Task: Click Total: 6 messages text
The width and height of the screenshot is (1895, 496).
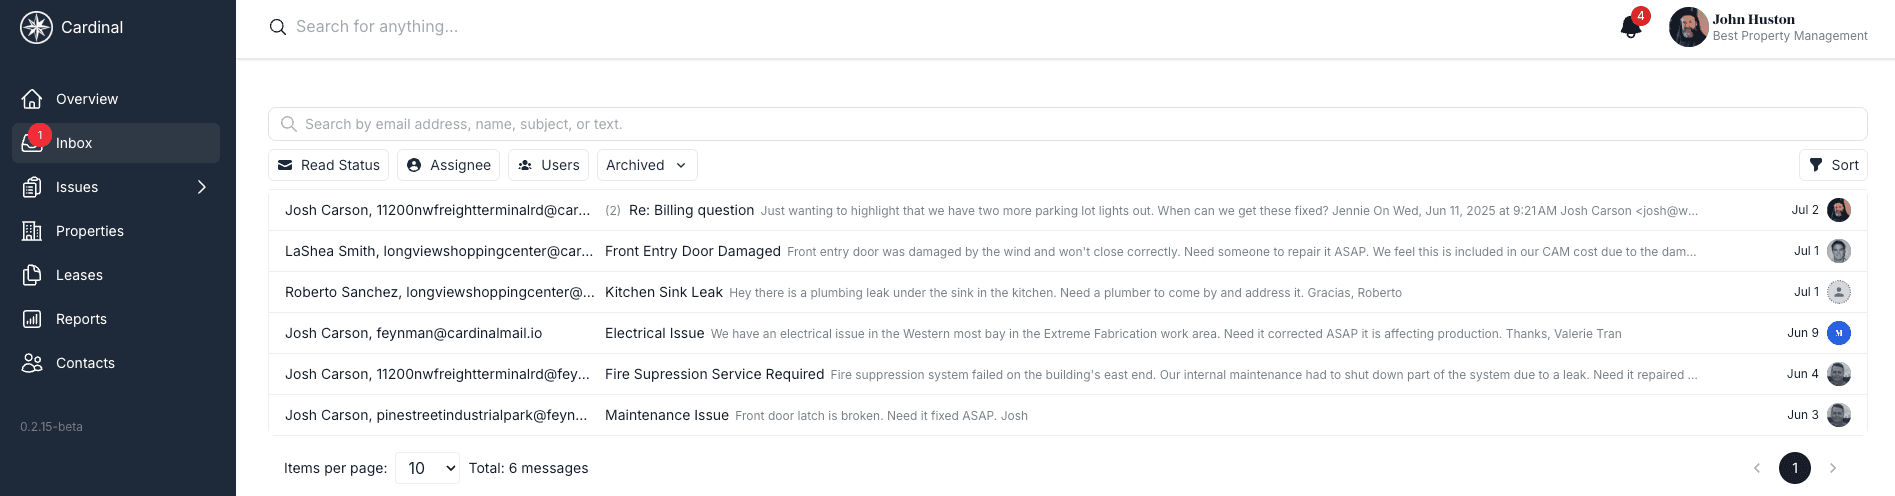Action: [528, 468]
